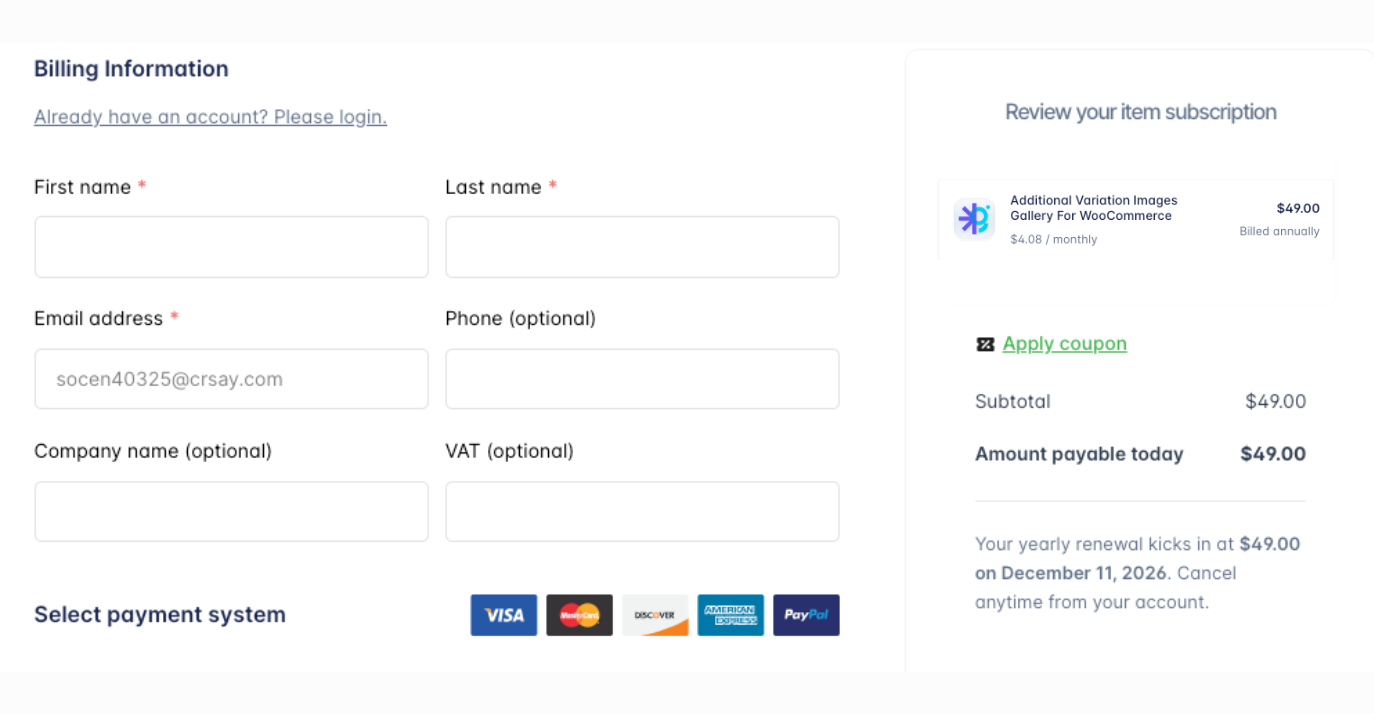Click the VAT (optional) input field
The width and height of the screenshot is (1374, 714).
[642, 512]
